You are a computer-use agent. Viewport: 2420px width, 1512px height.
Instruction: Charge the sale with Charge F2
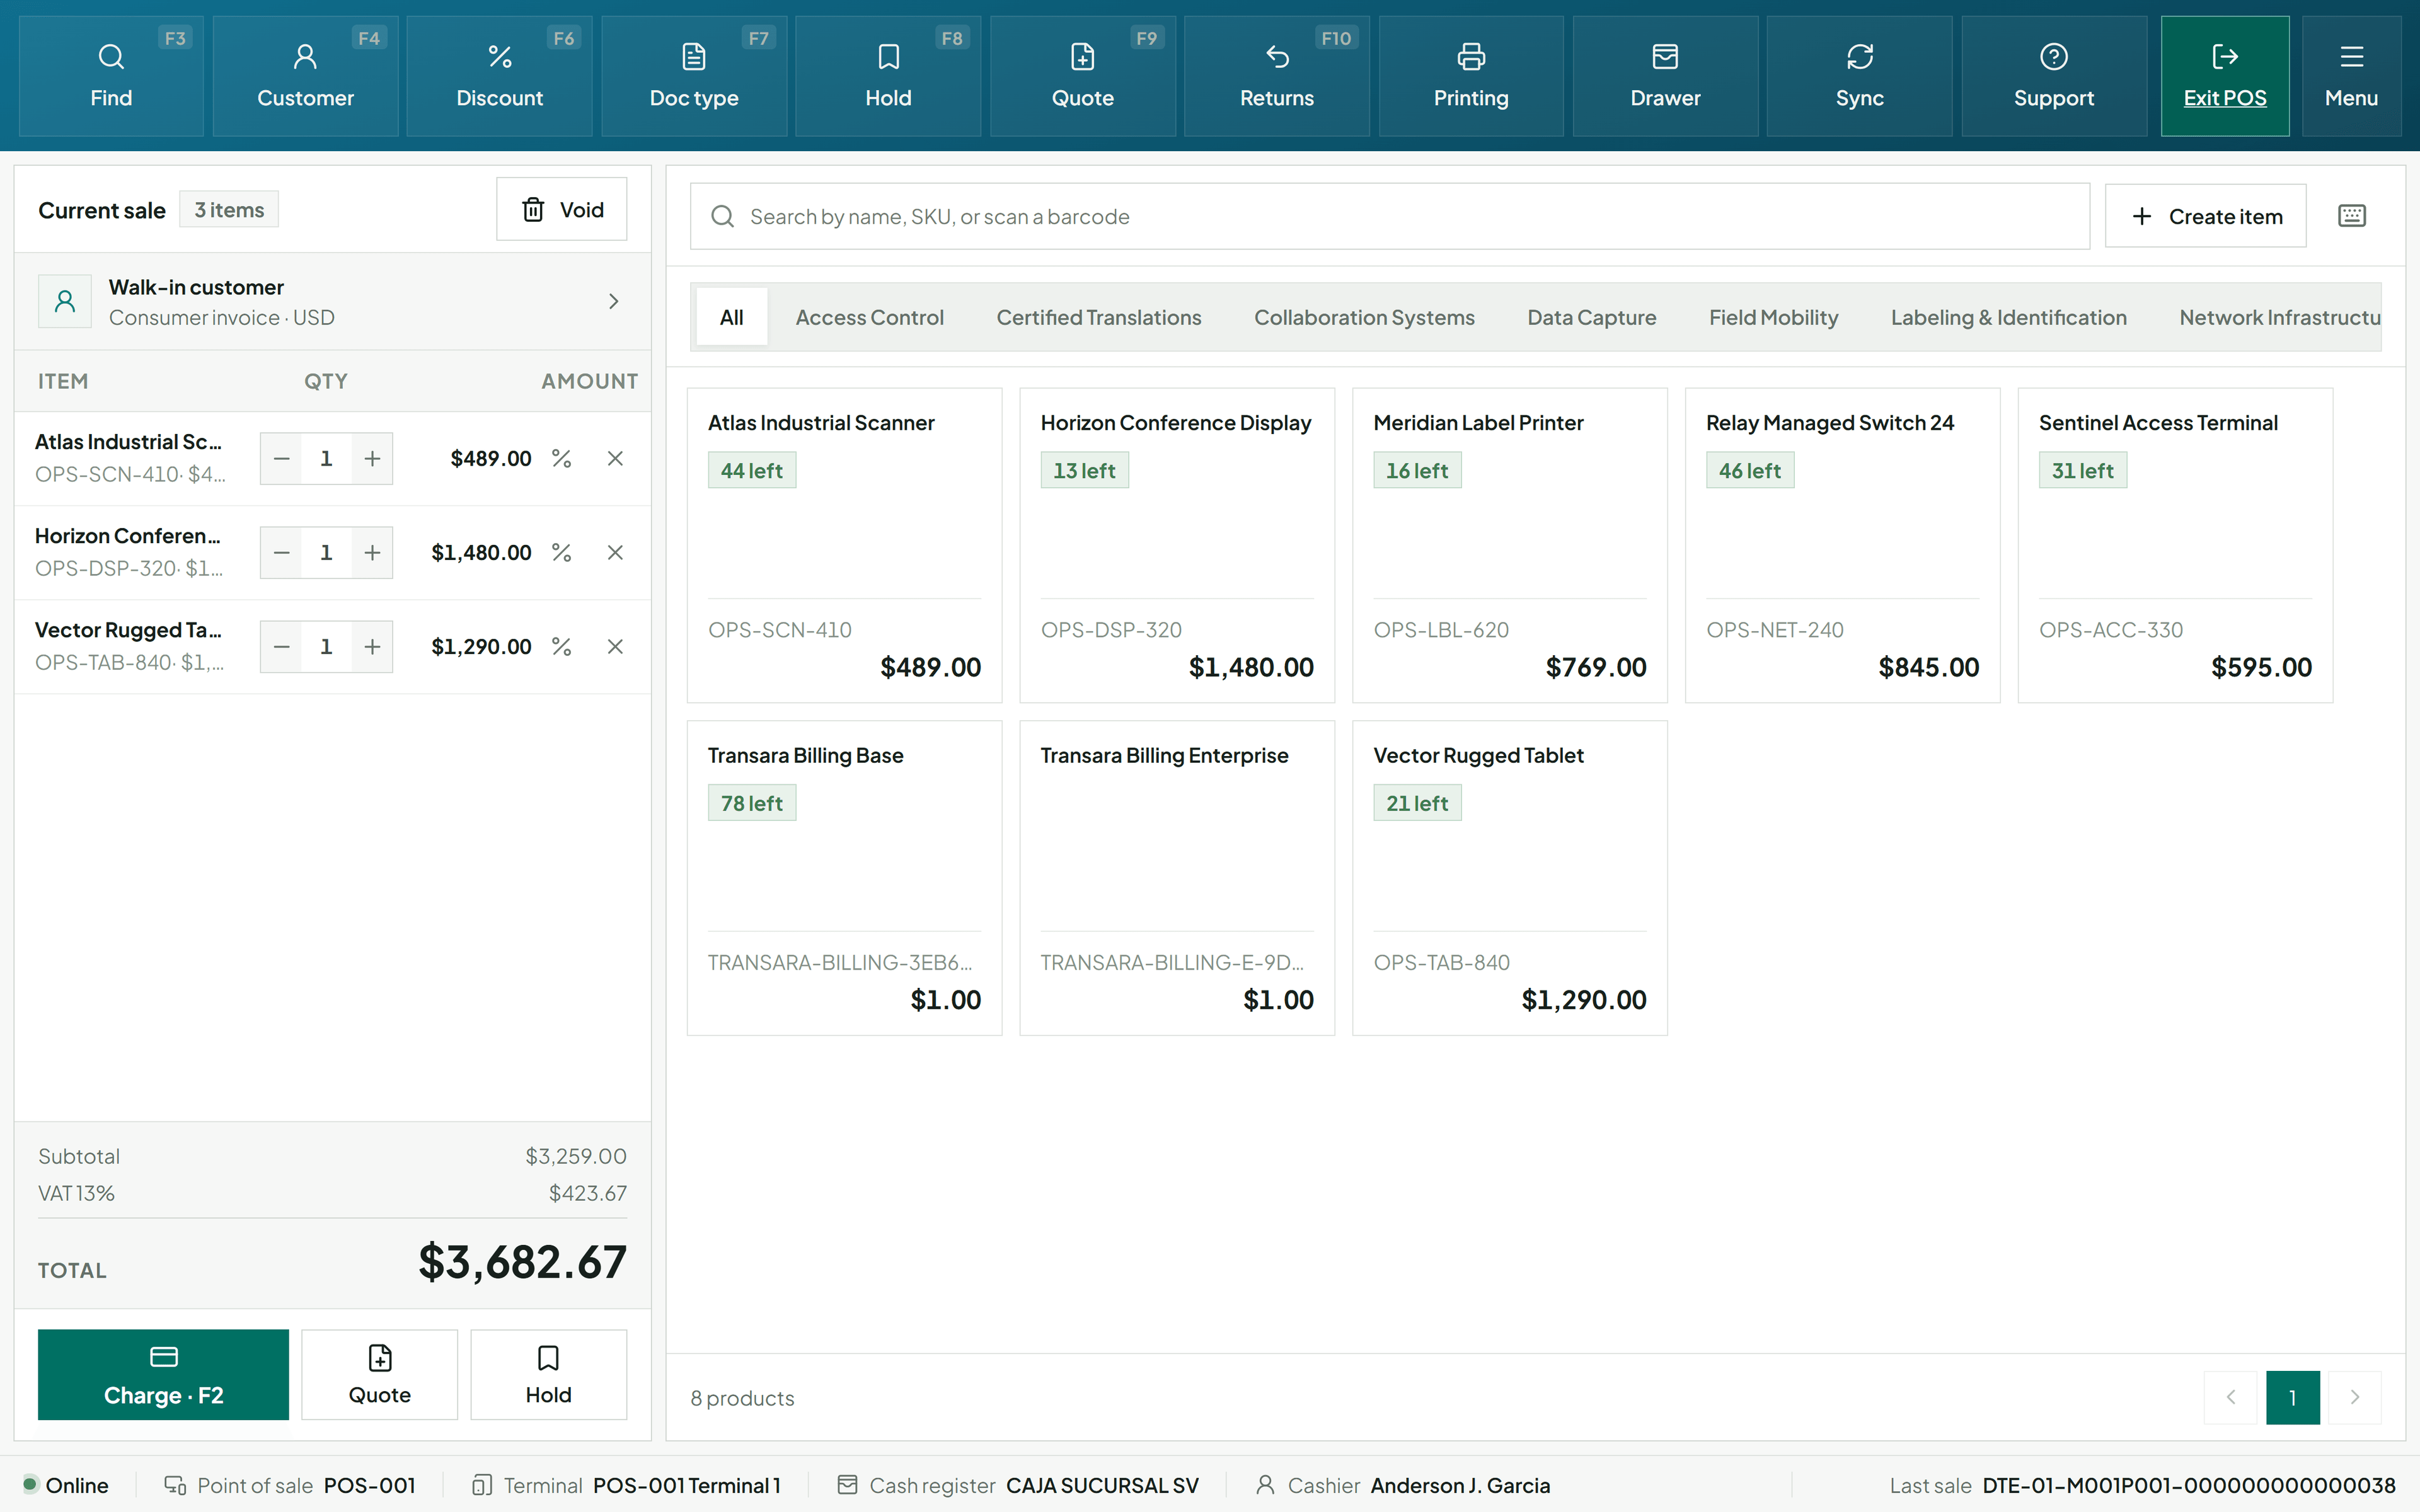pos(163,1374)
